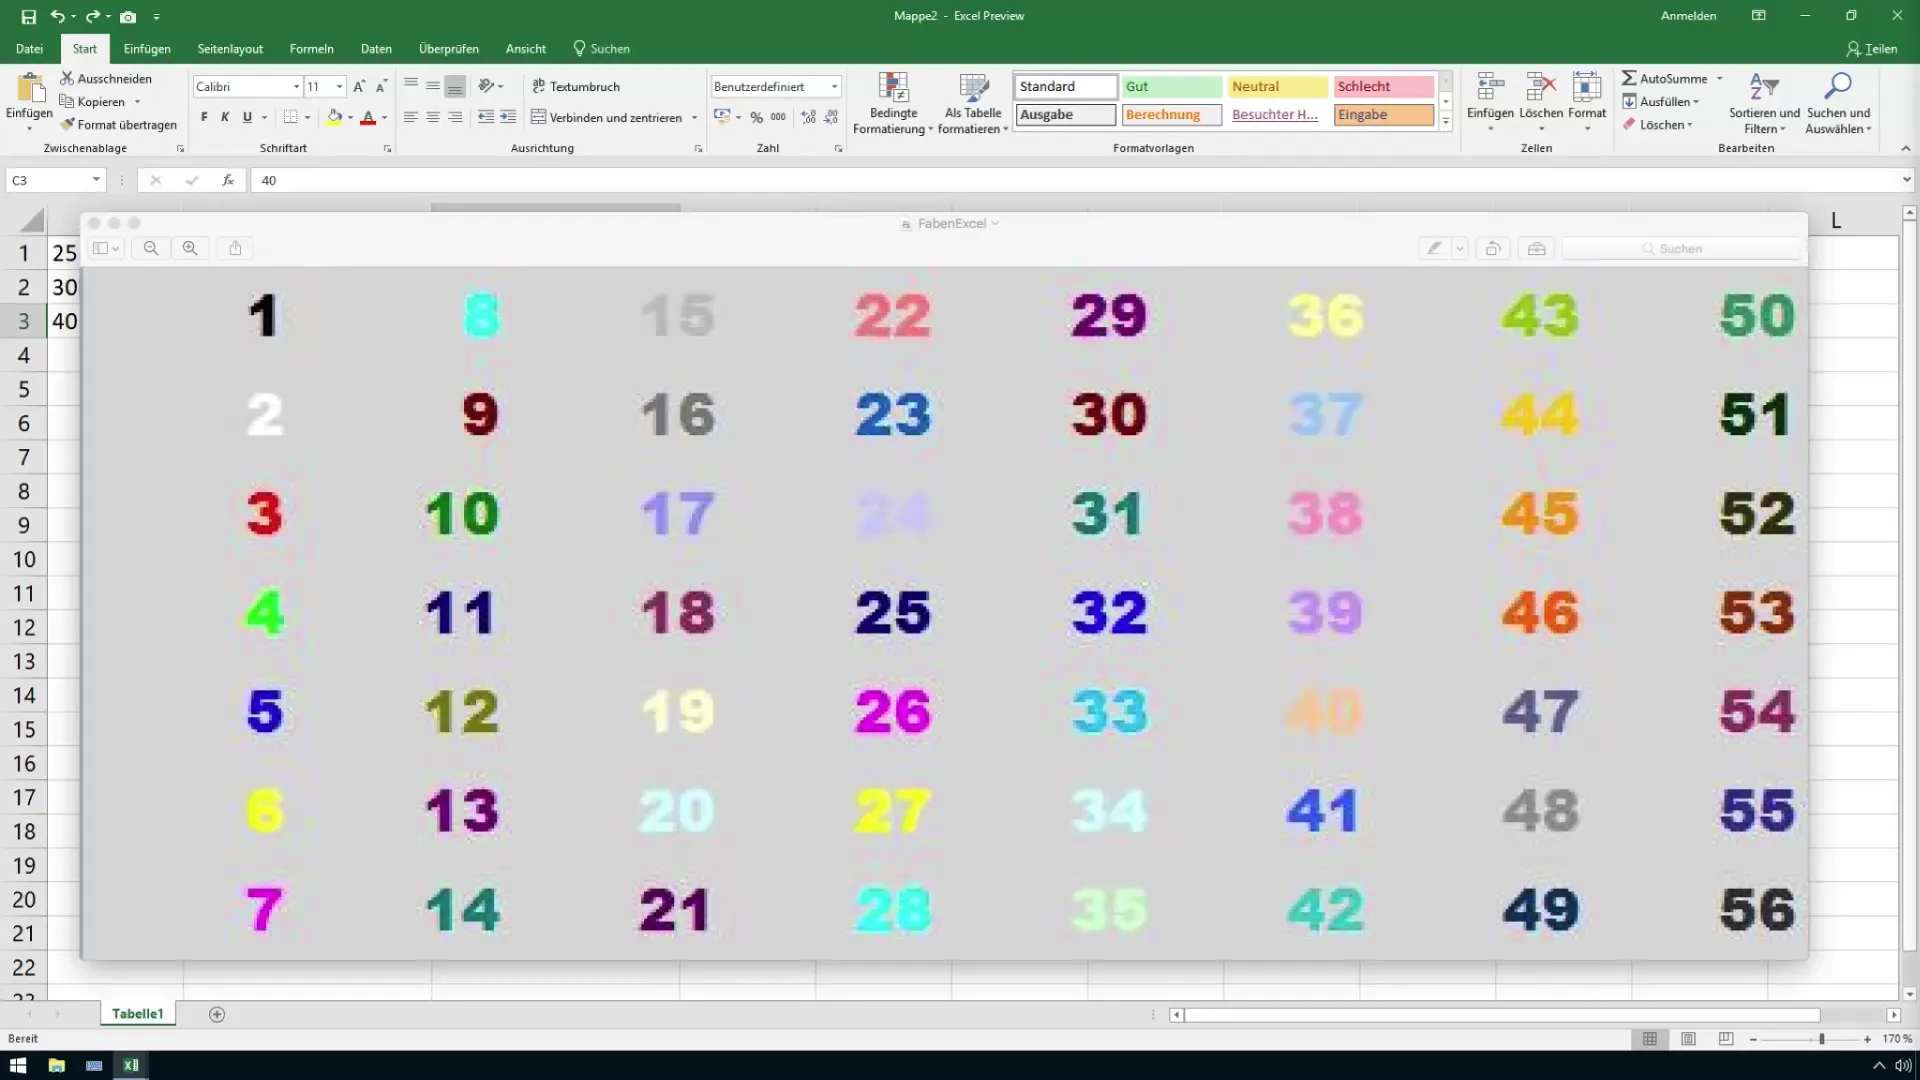Click Als Tabelle formatieren icon
1920x1080 pixels.
pos(973,87)
